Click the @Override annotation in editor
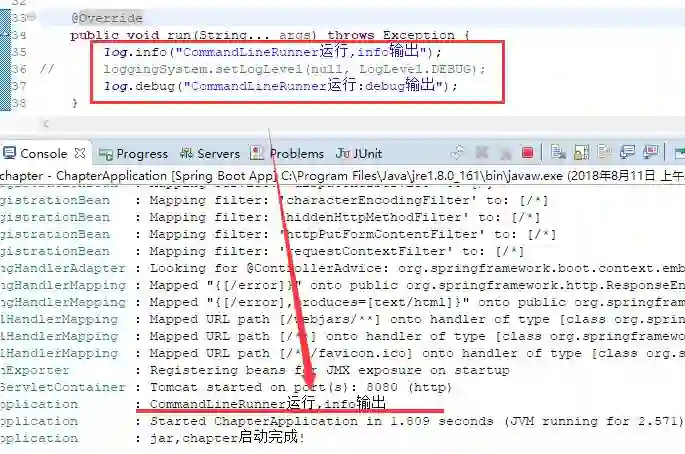 (107, 18)
